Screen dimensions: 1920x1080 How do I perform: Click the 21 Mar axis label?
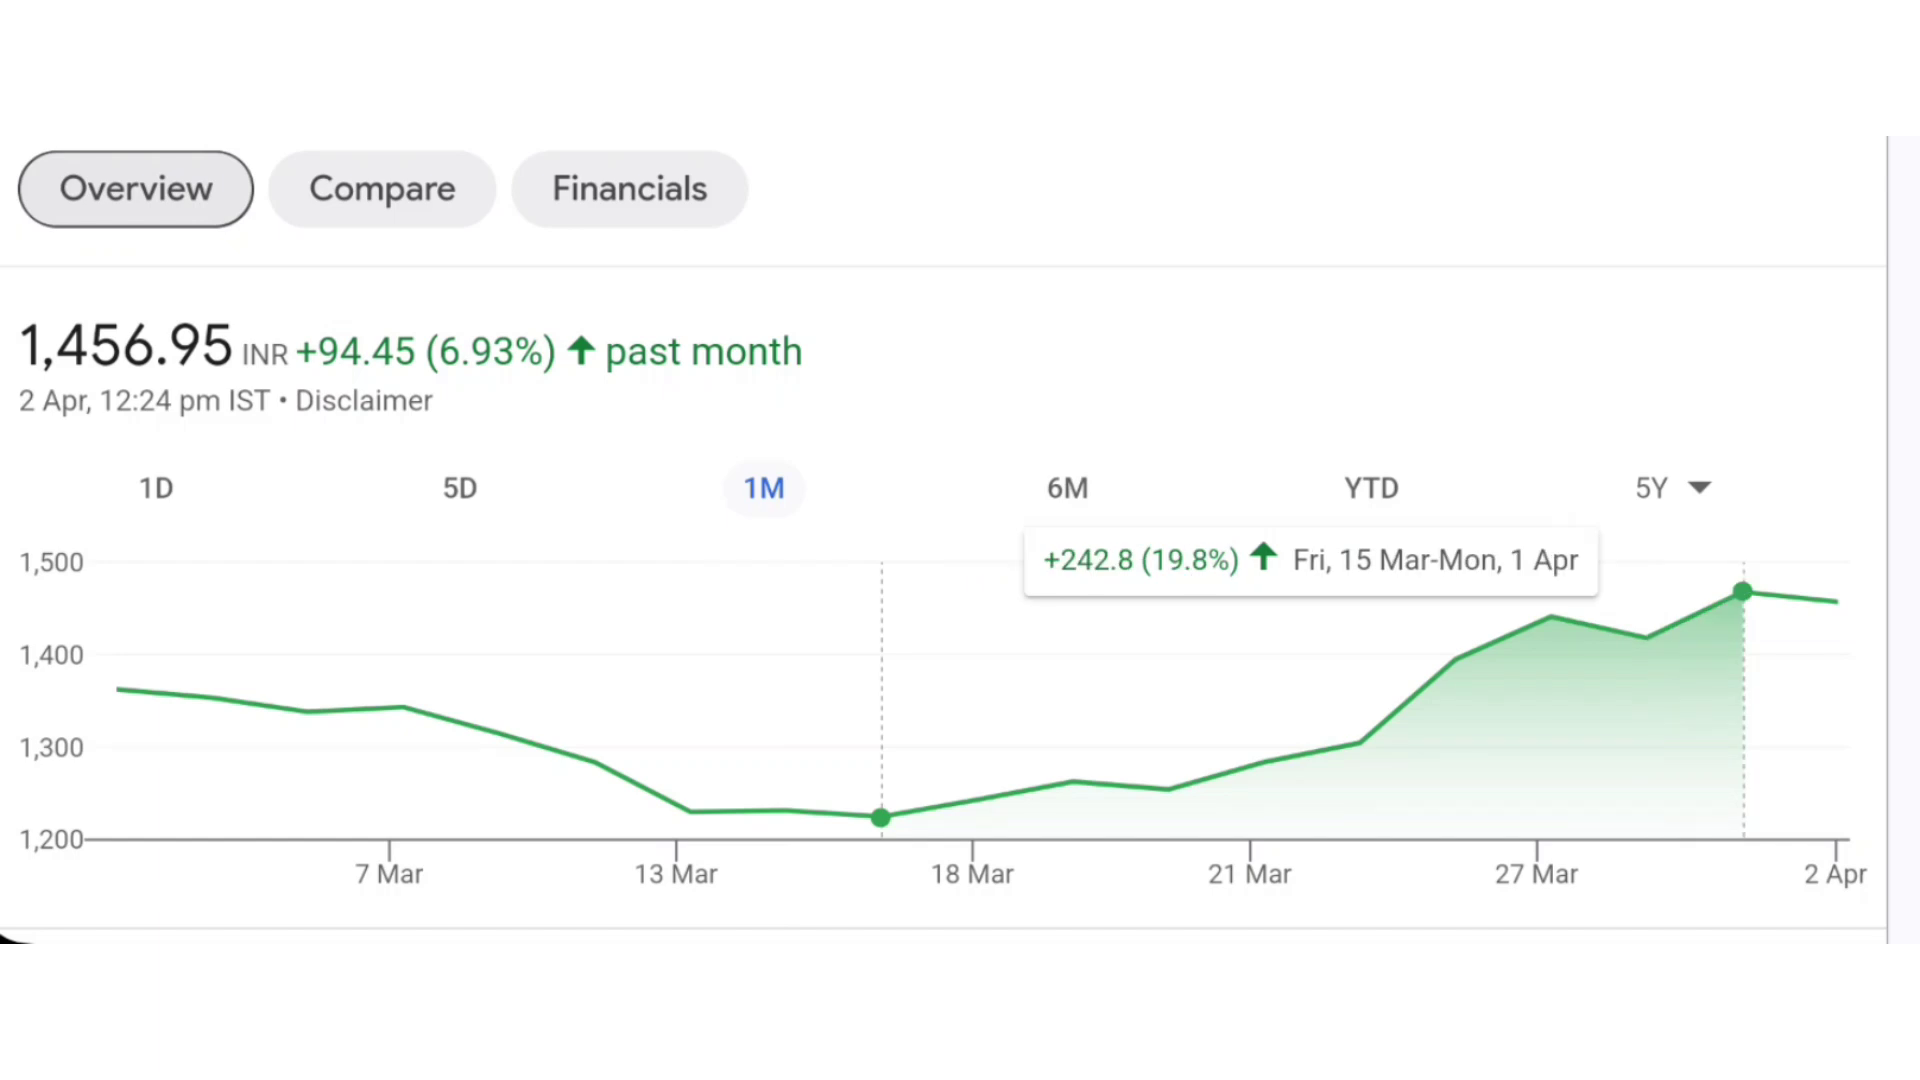(x=1250, y=874)
